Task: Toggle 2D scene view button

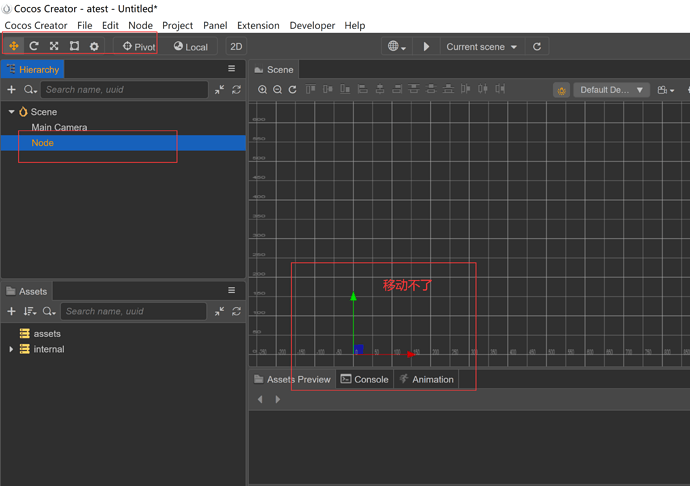Action: pos(236,46)
